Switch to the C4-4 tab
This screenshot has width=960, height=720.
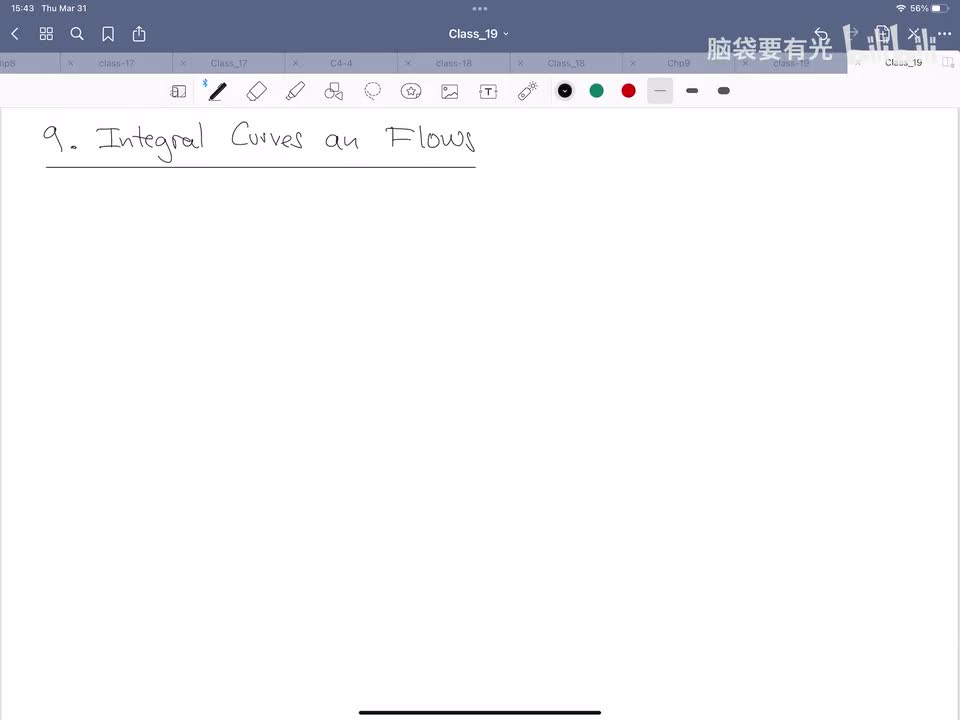(341, 63)
